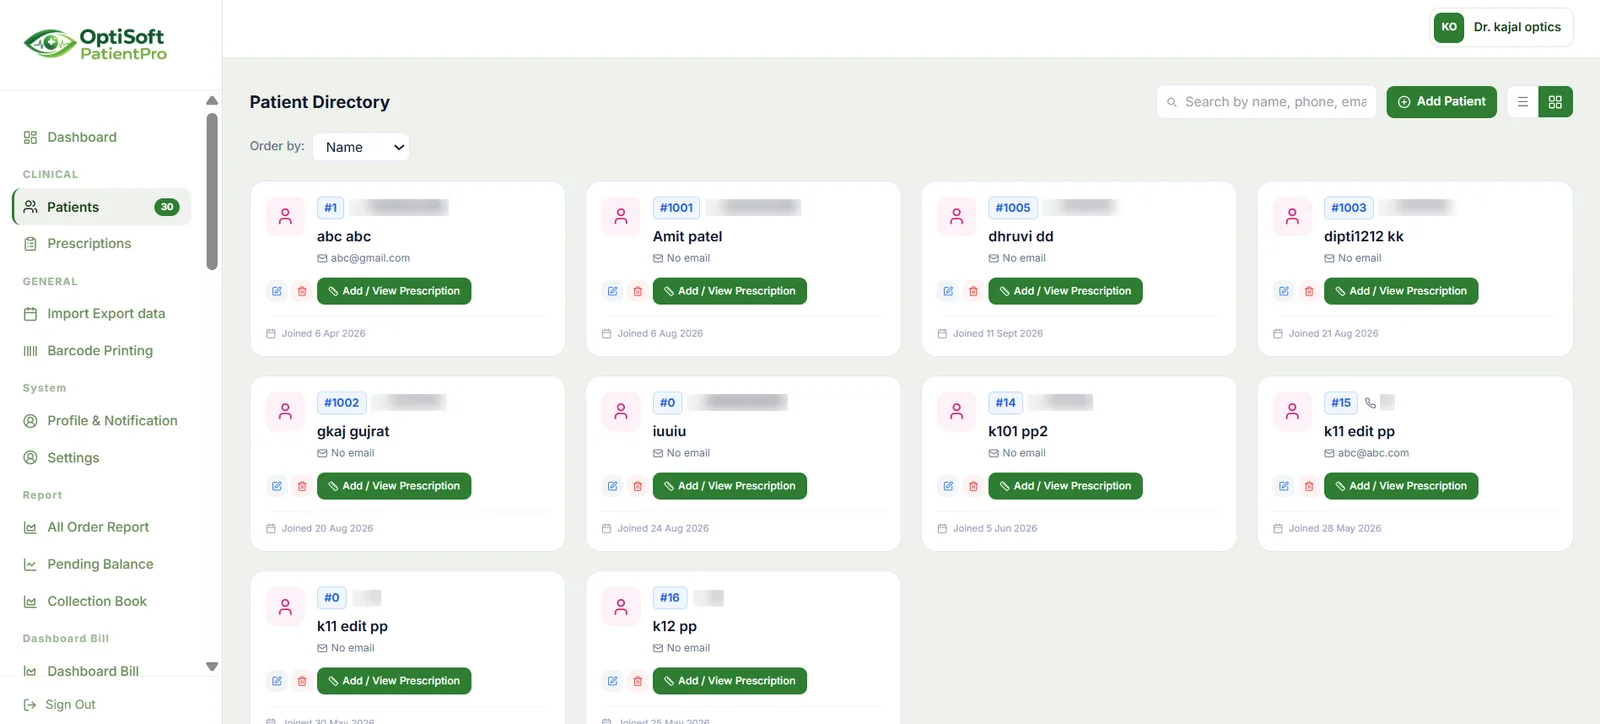Click the Add Patient button
Screen dimensions: 1600x724
tap(1441, 102)
